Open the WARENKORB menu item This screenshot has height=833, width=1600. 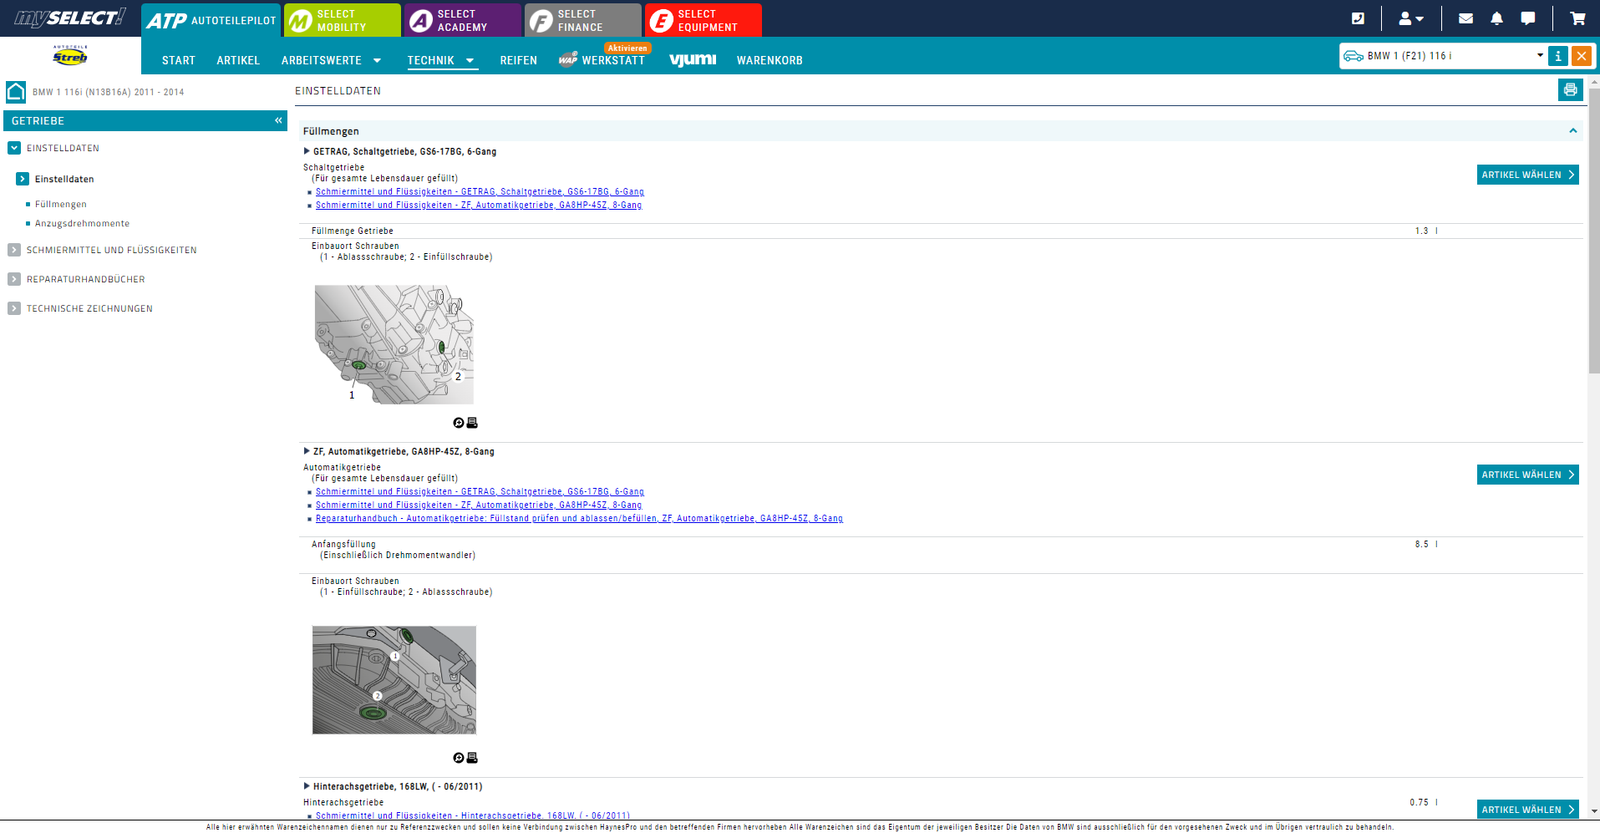tap(770, 61)
